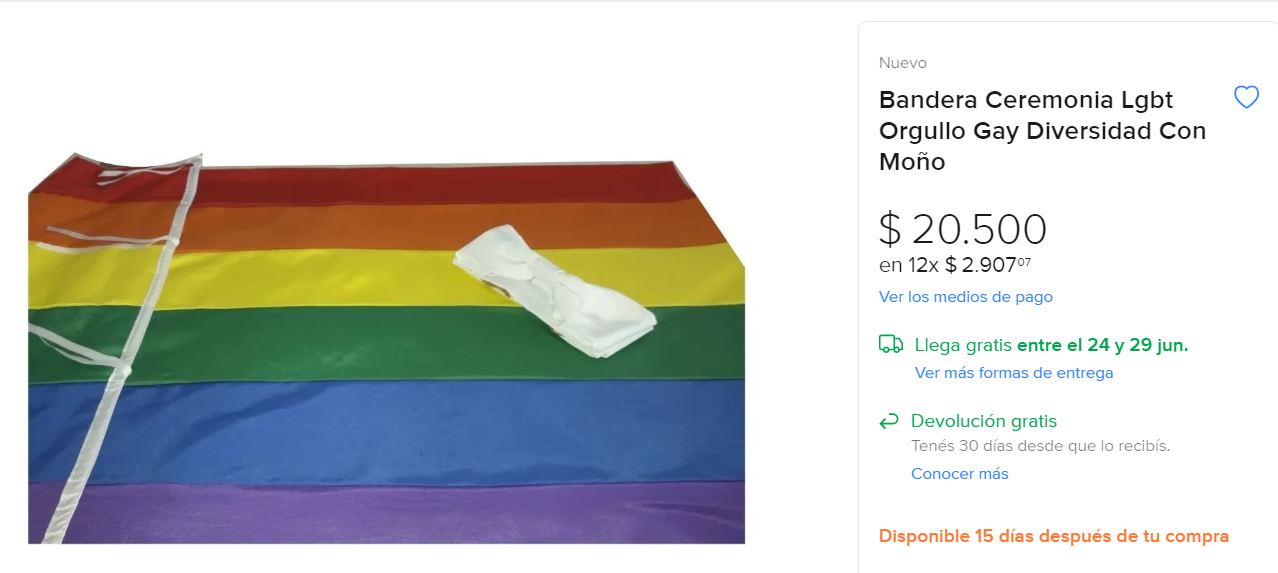Screen dimensions: 1278x573
Task: Click the free return arrow icon
Action: [x=889, y=422]
